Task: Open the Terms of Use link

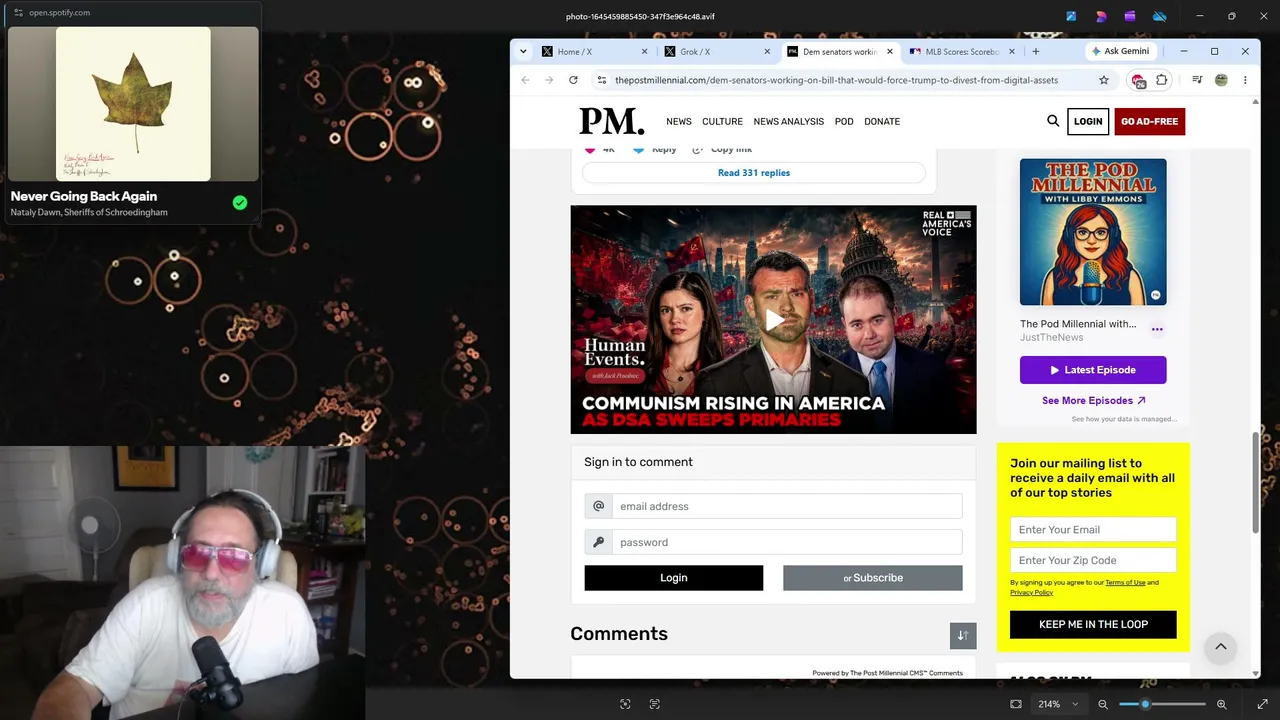Action: click(1125, 582)
